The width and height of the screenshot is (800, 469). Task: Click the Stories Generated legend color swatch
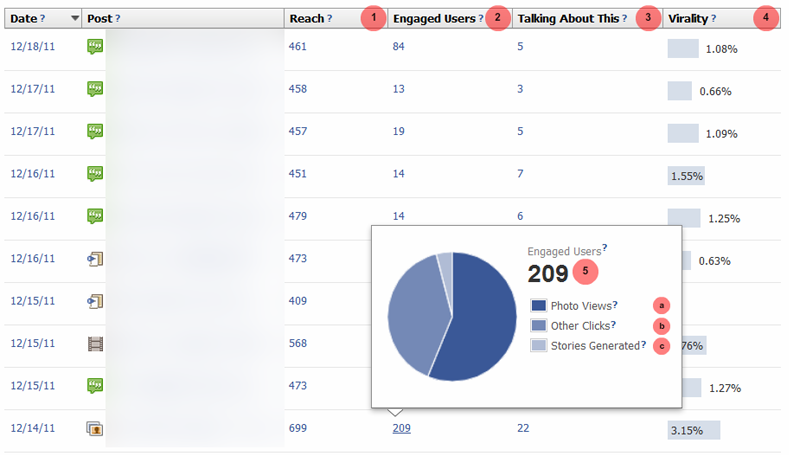[537, 345]
